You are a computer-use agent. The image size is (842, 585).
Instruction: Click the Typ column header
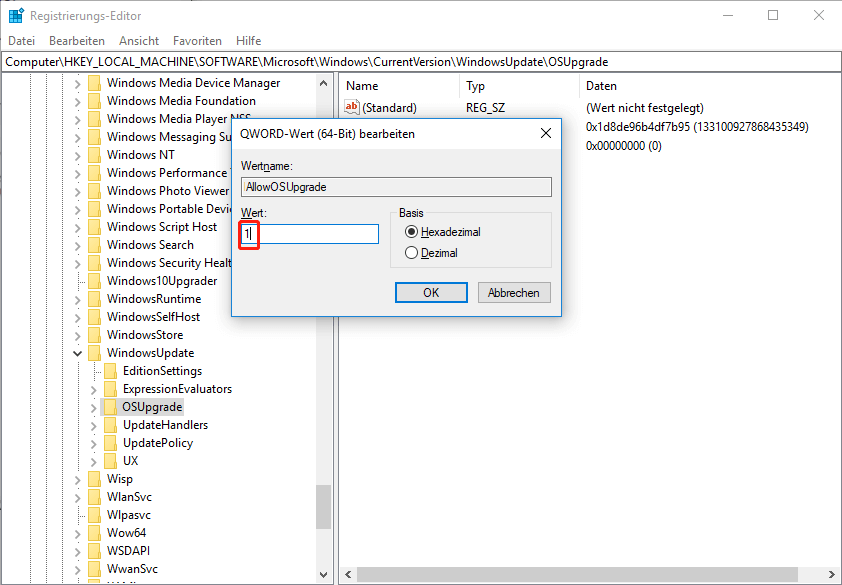(519, 86)
